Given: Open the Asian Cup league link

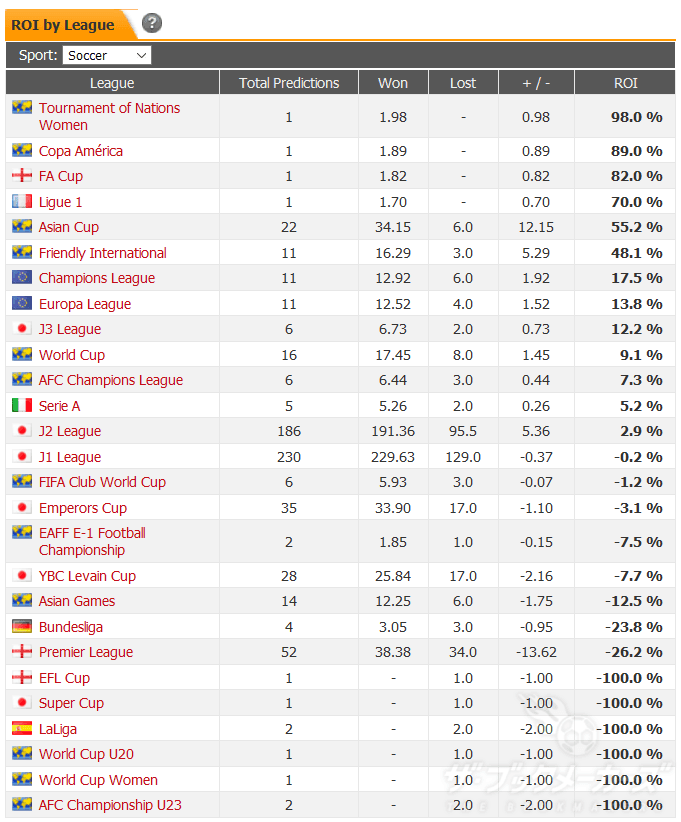Looking at the screenshot, I should pyautogui.click(x=69, y=227).
